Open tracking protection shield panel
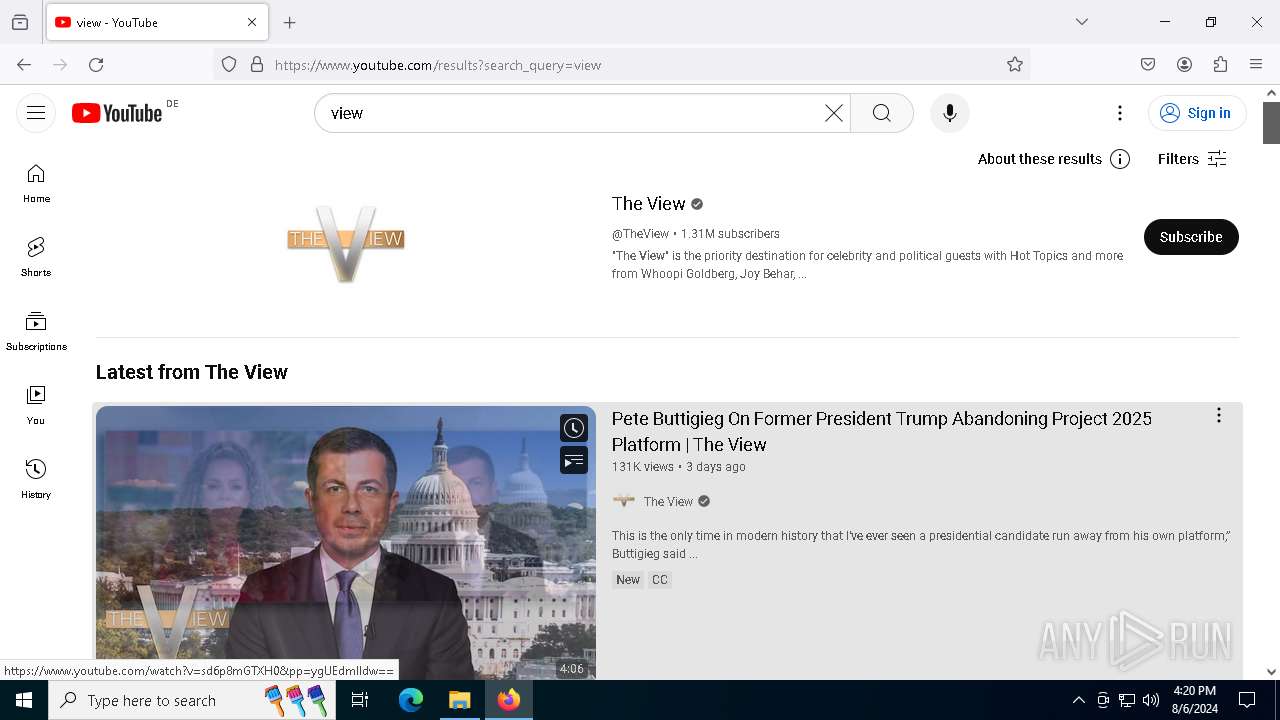 (x=229, y=65)
